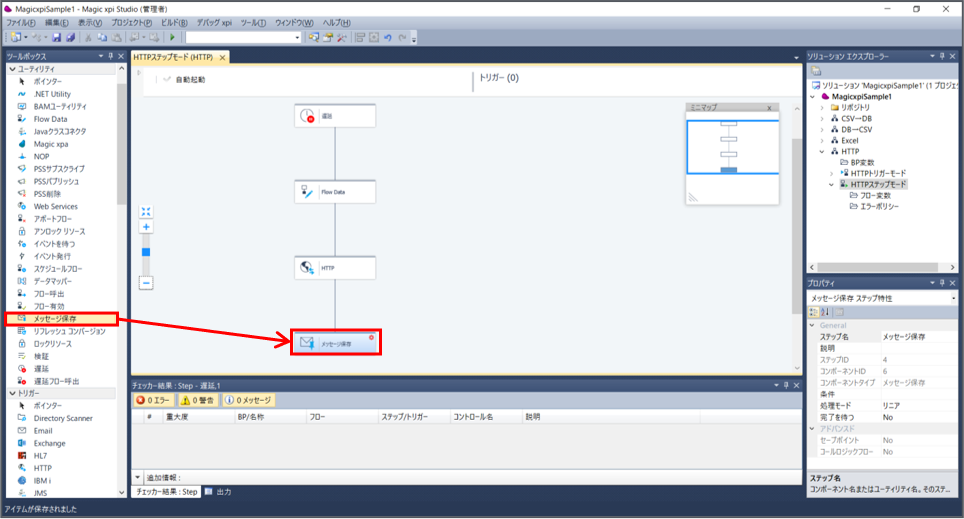This screenshot has width=964, height=519.
Task: Click the fit-to-screen icon above zoom slider
Action: pyautogui.click(x=146, y=211)
